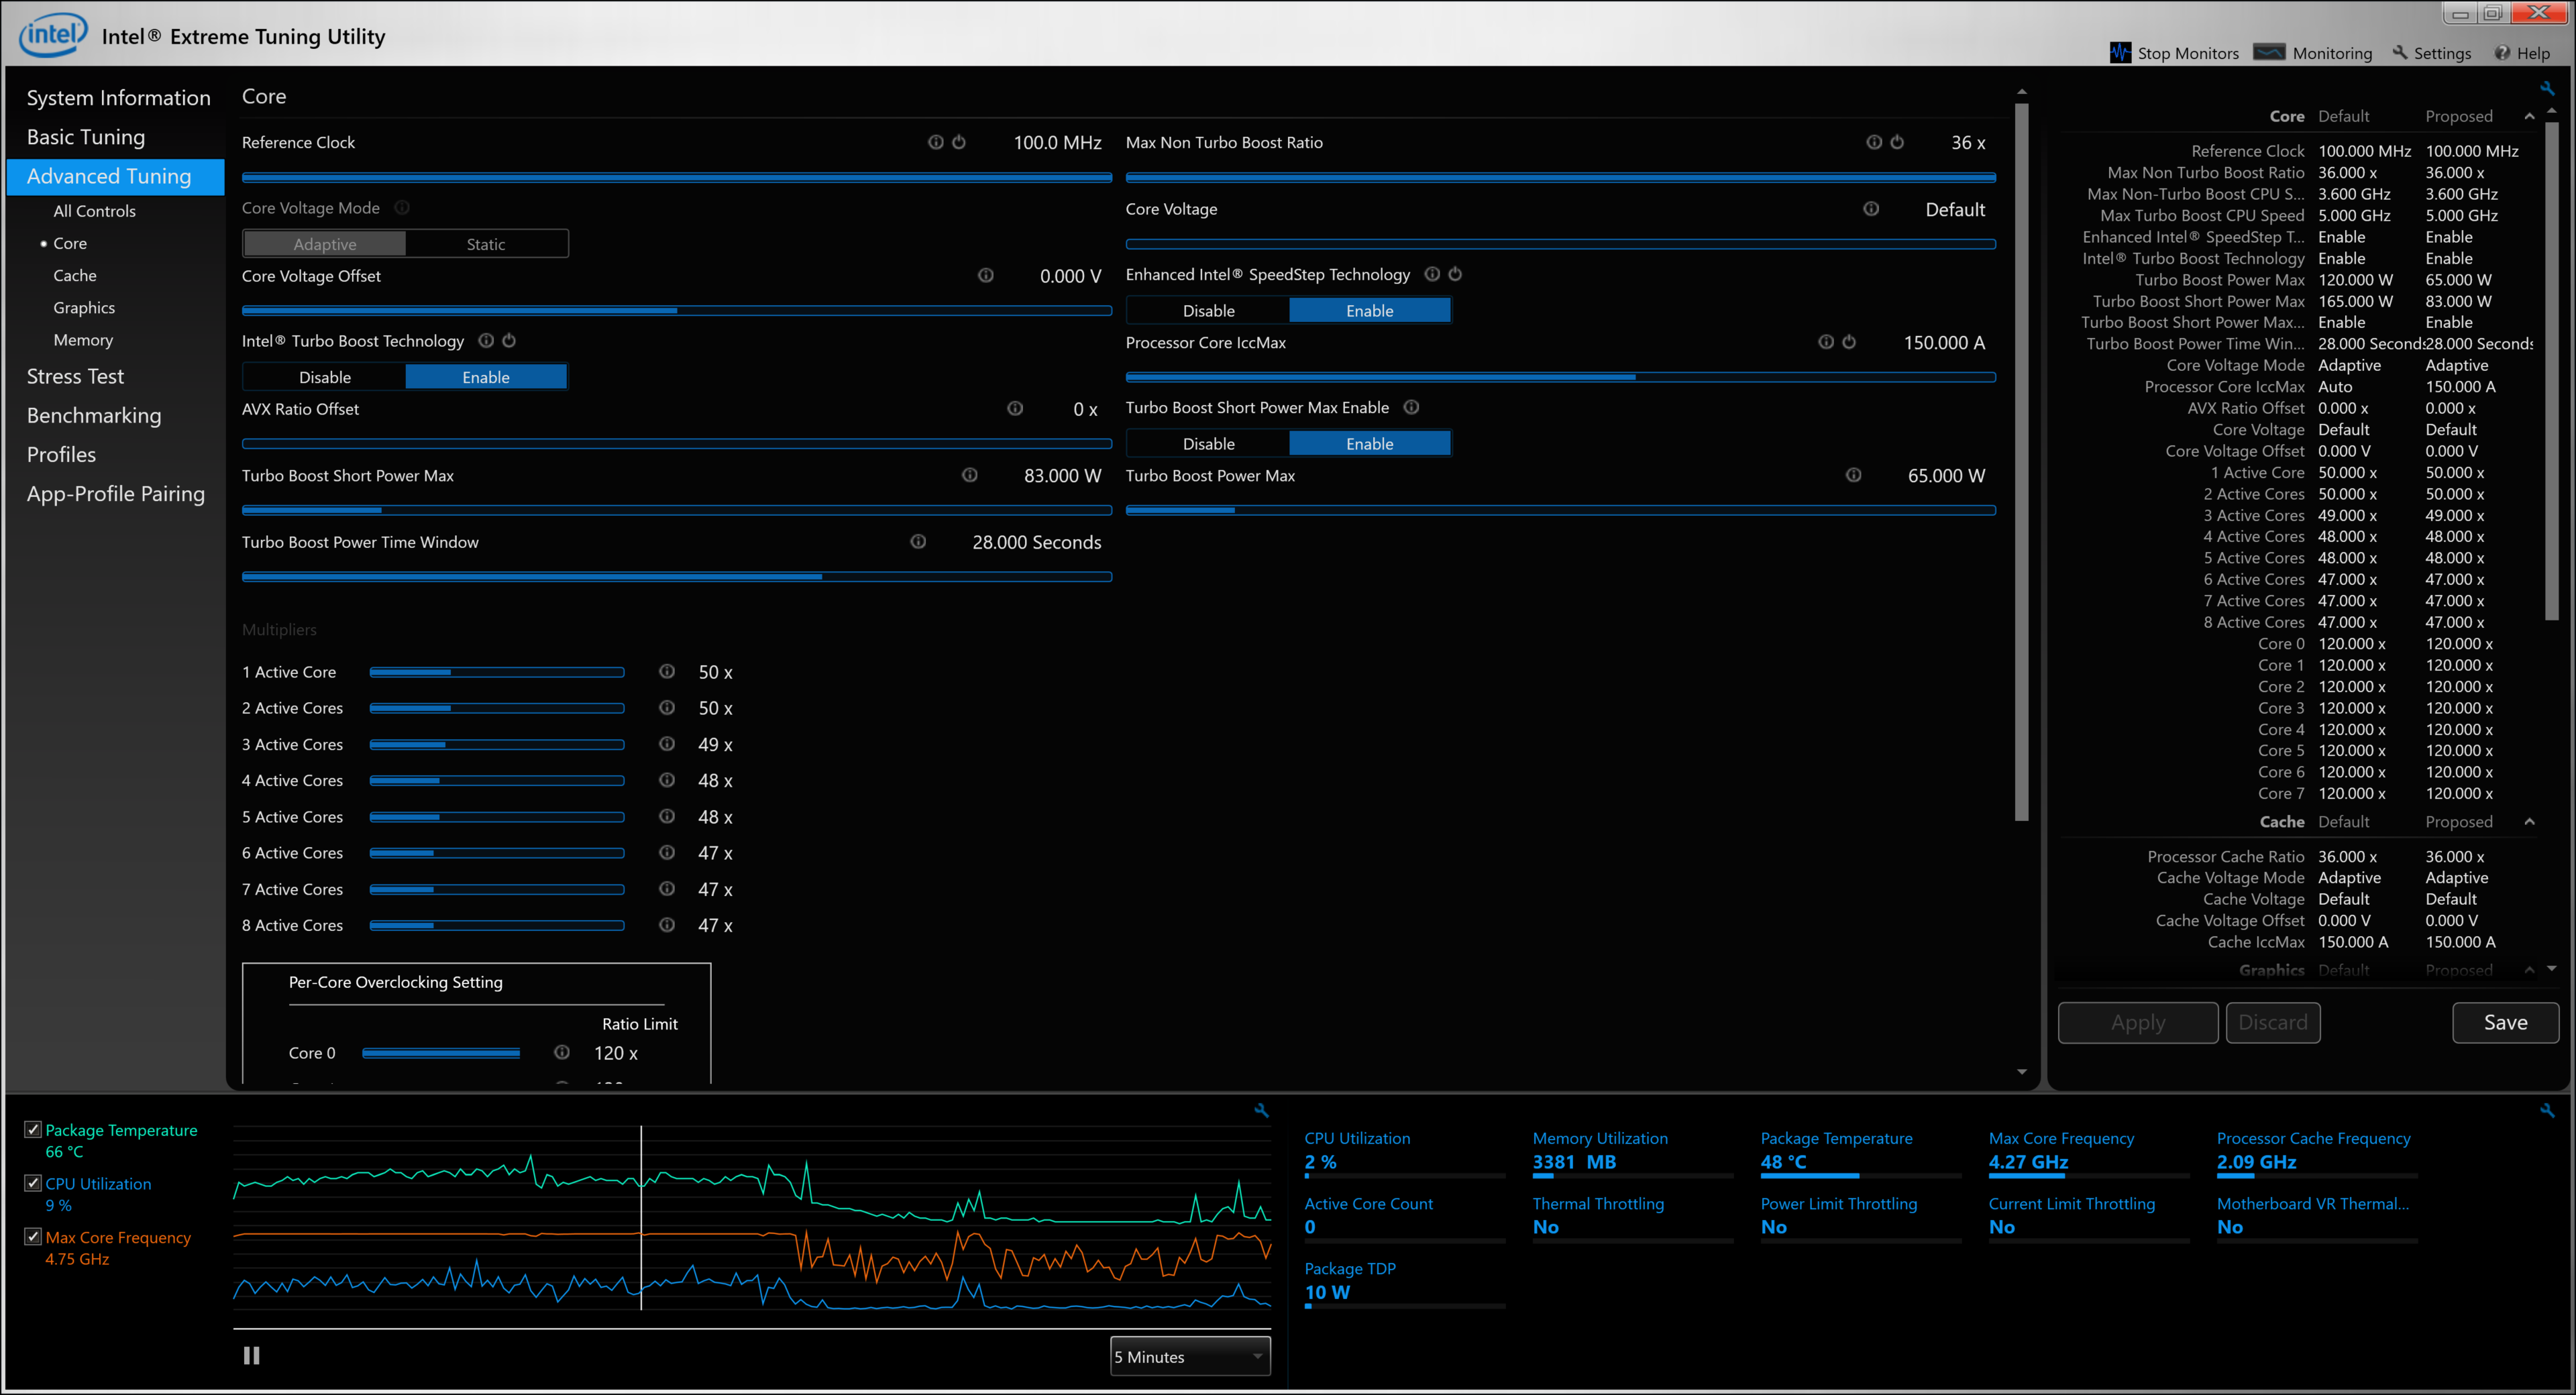Click info icon for Turbo Boost Short Power Max Enable
This screenshot has height=1395, width=2576.
(x=1411, y=407)
